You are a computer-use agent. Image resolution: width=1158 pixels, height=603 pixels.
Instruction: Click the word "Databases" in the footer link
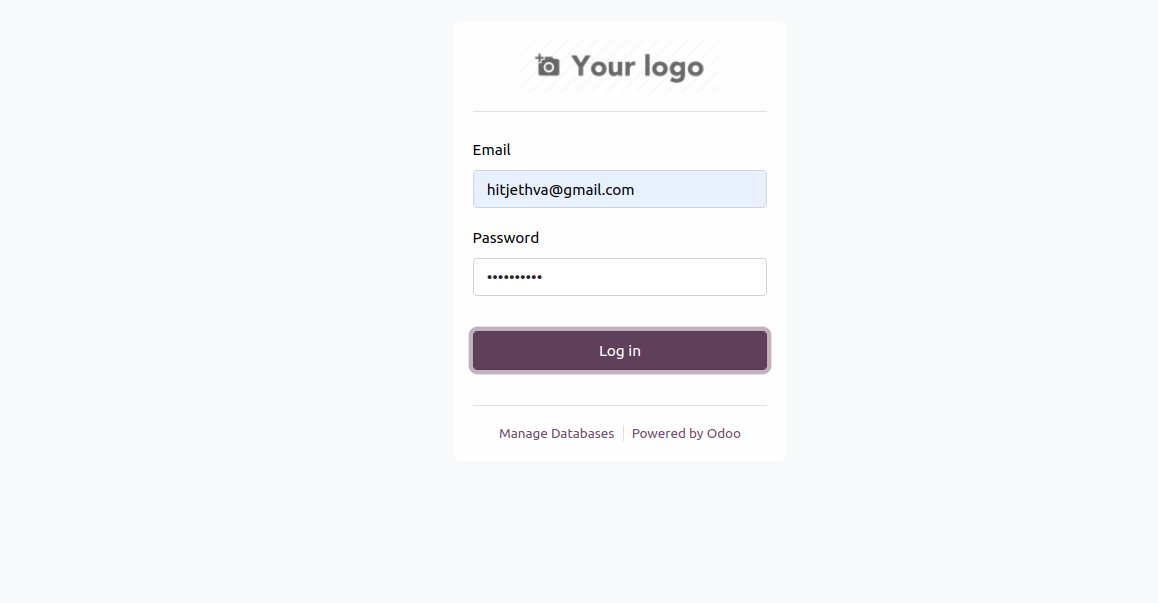pyautogui.click(x=582, y=434)
